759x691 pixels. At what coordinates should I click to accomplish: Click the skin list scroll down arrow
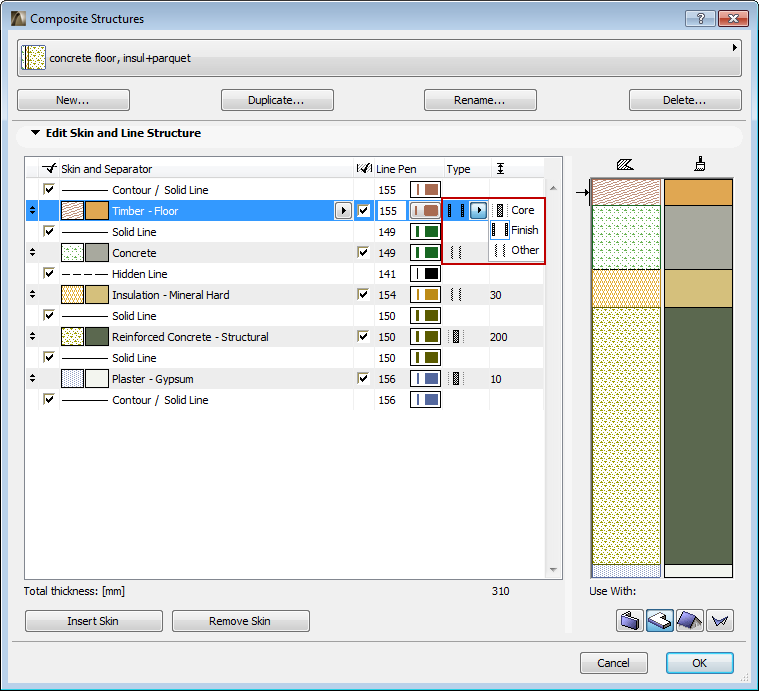[553, 570]
